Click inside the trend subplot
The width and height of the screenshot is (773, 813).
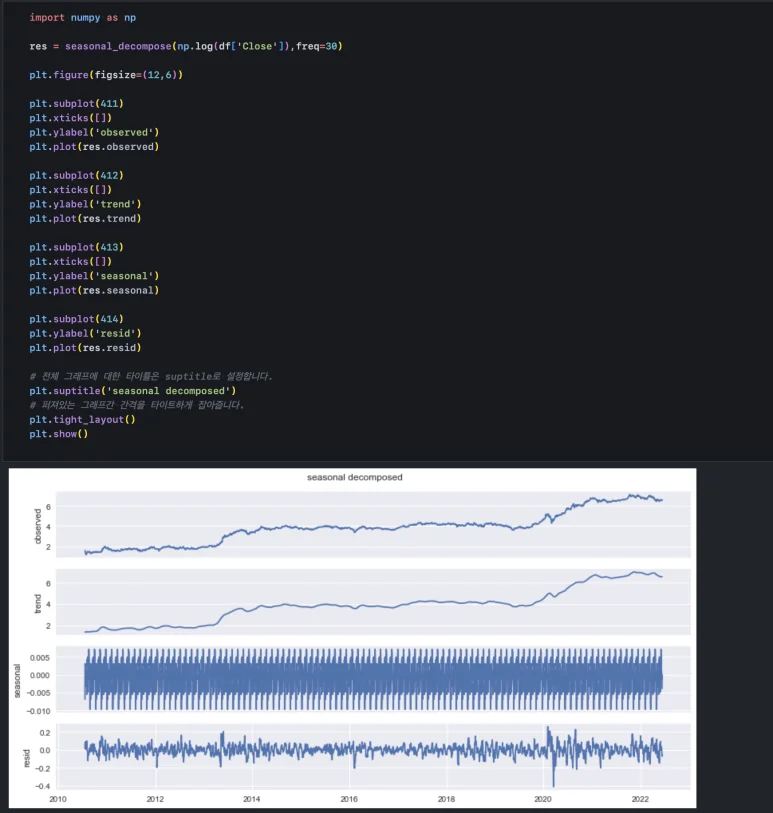(372, 601)
